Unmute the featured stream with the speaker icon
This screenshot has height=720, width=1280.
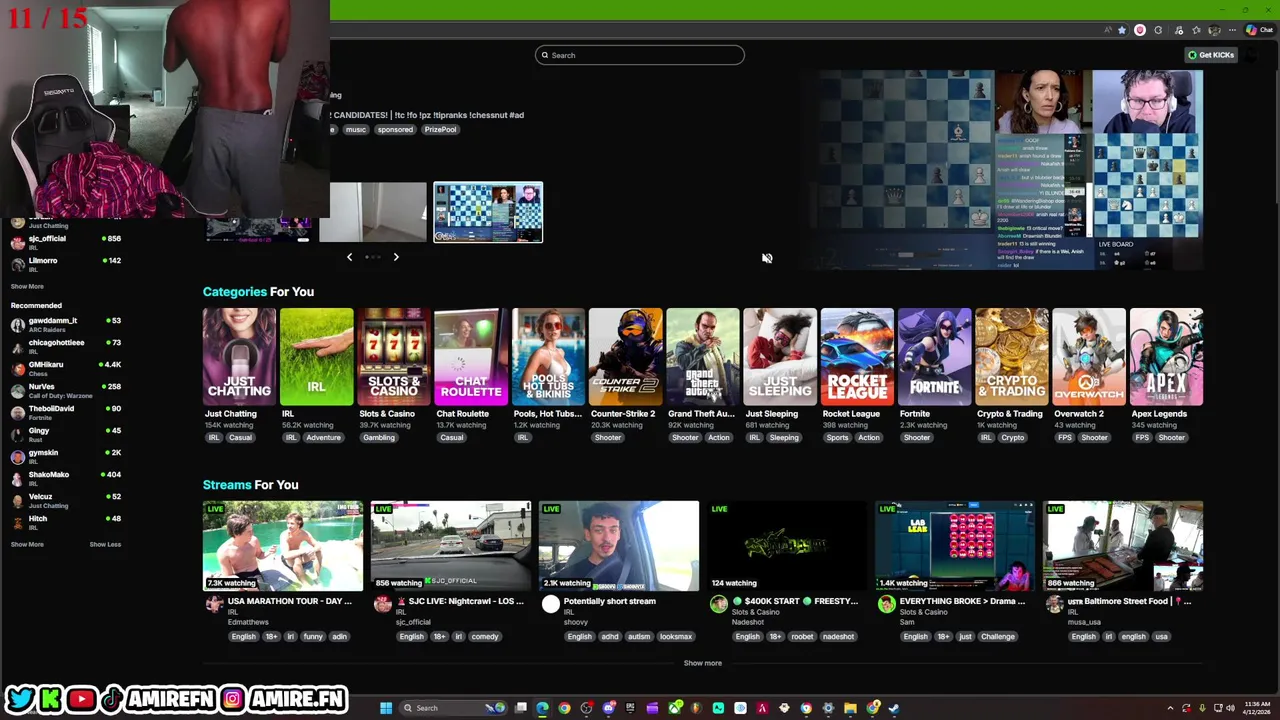click(x=767, y=258)
